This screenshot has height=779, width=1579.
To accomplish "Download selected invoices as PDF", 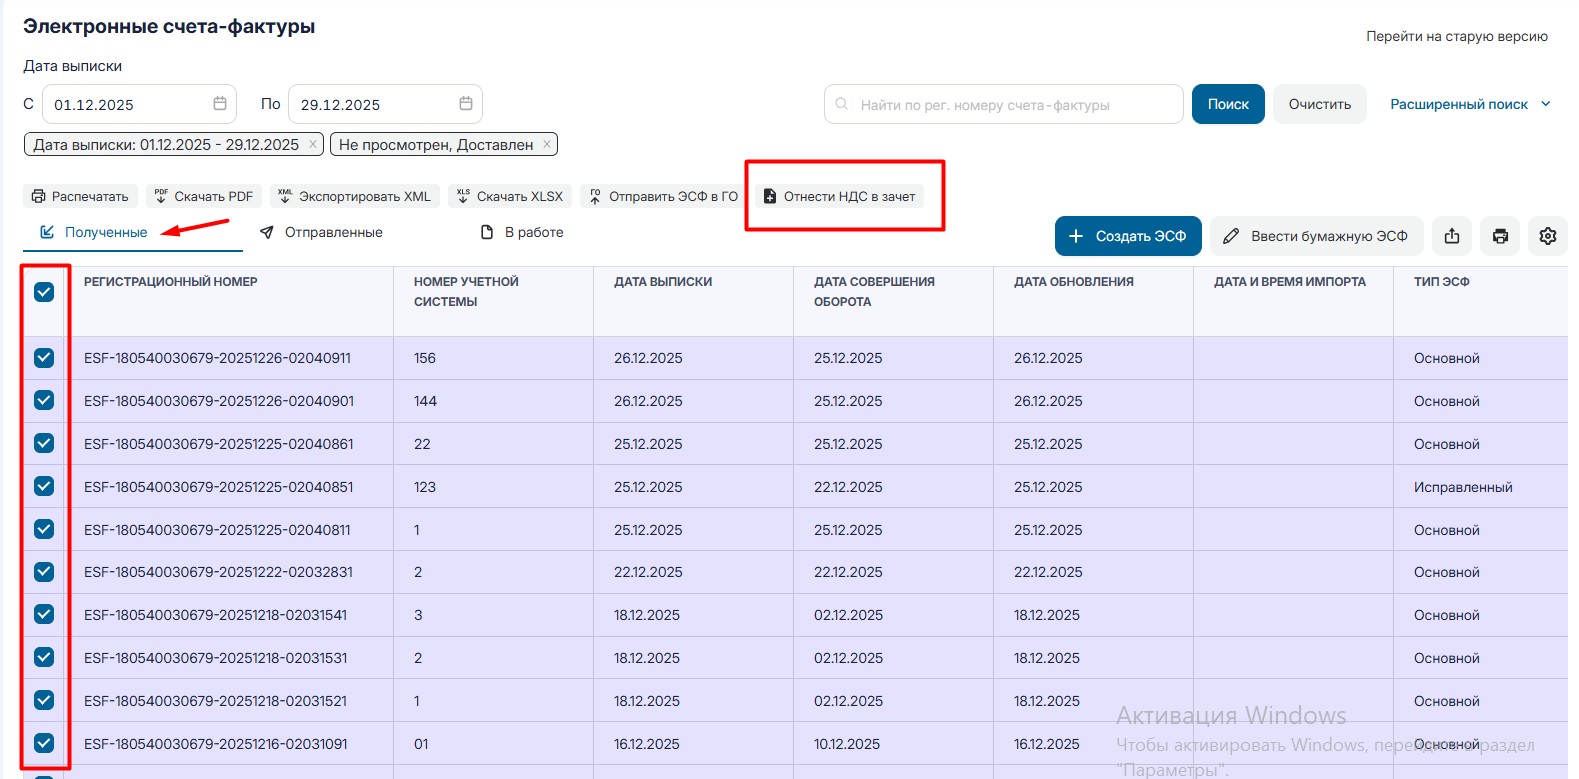I will pyautogui.click(x=204, y=196).
